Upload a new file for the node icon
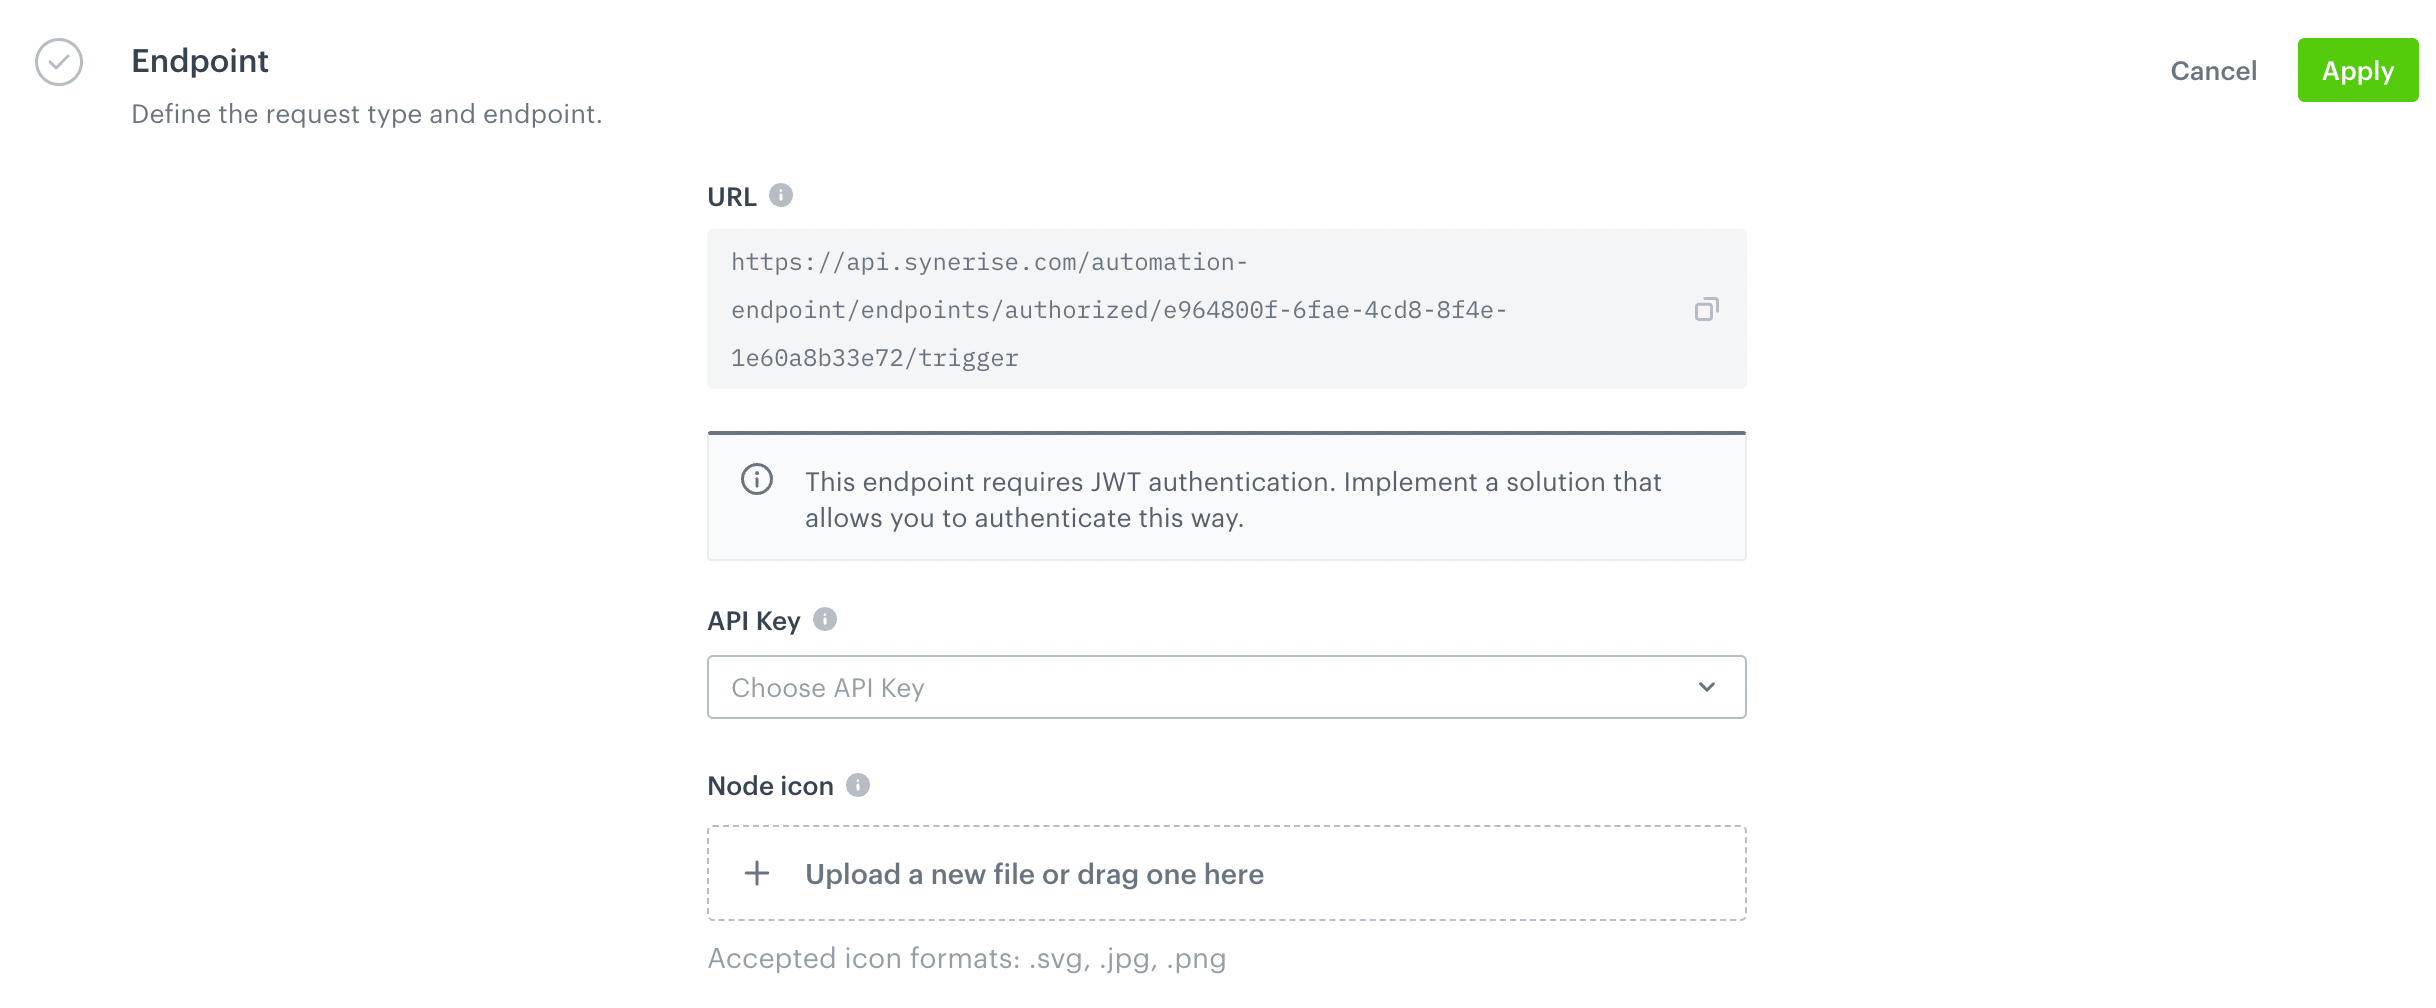Image resolution: width=2436 pixels, height=1008 pixels. point(1034,872)
